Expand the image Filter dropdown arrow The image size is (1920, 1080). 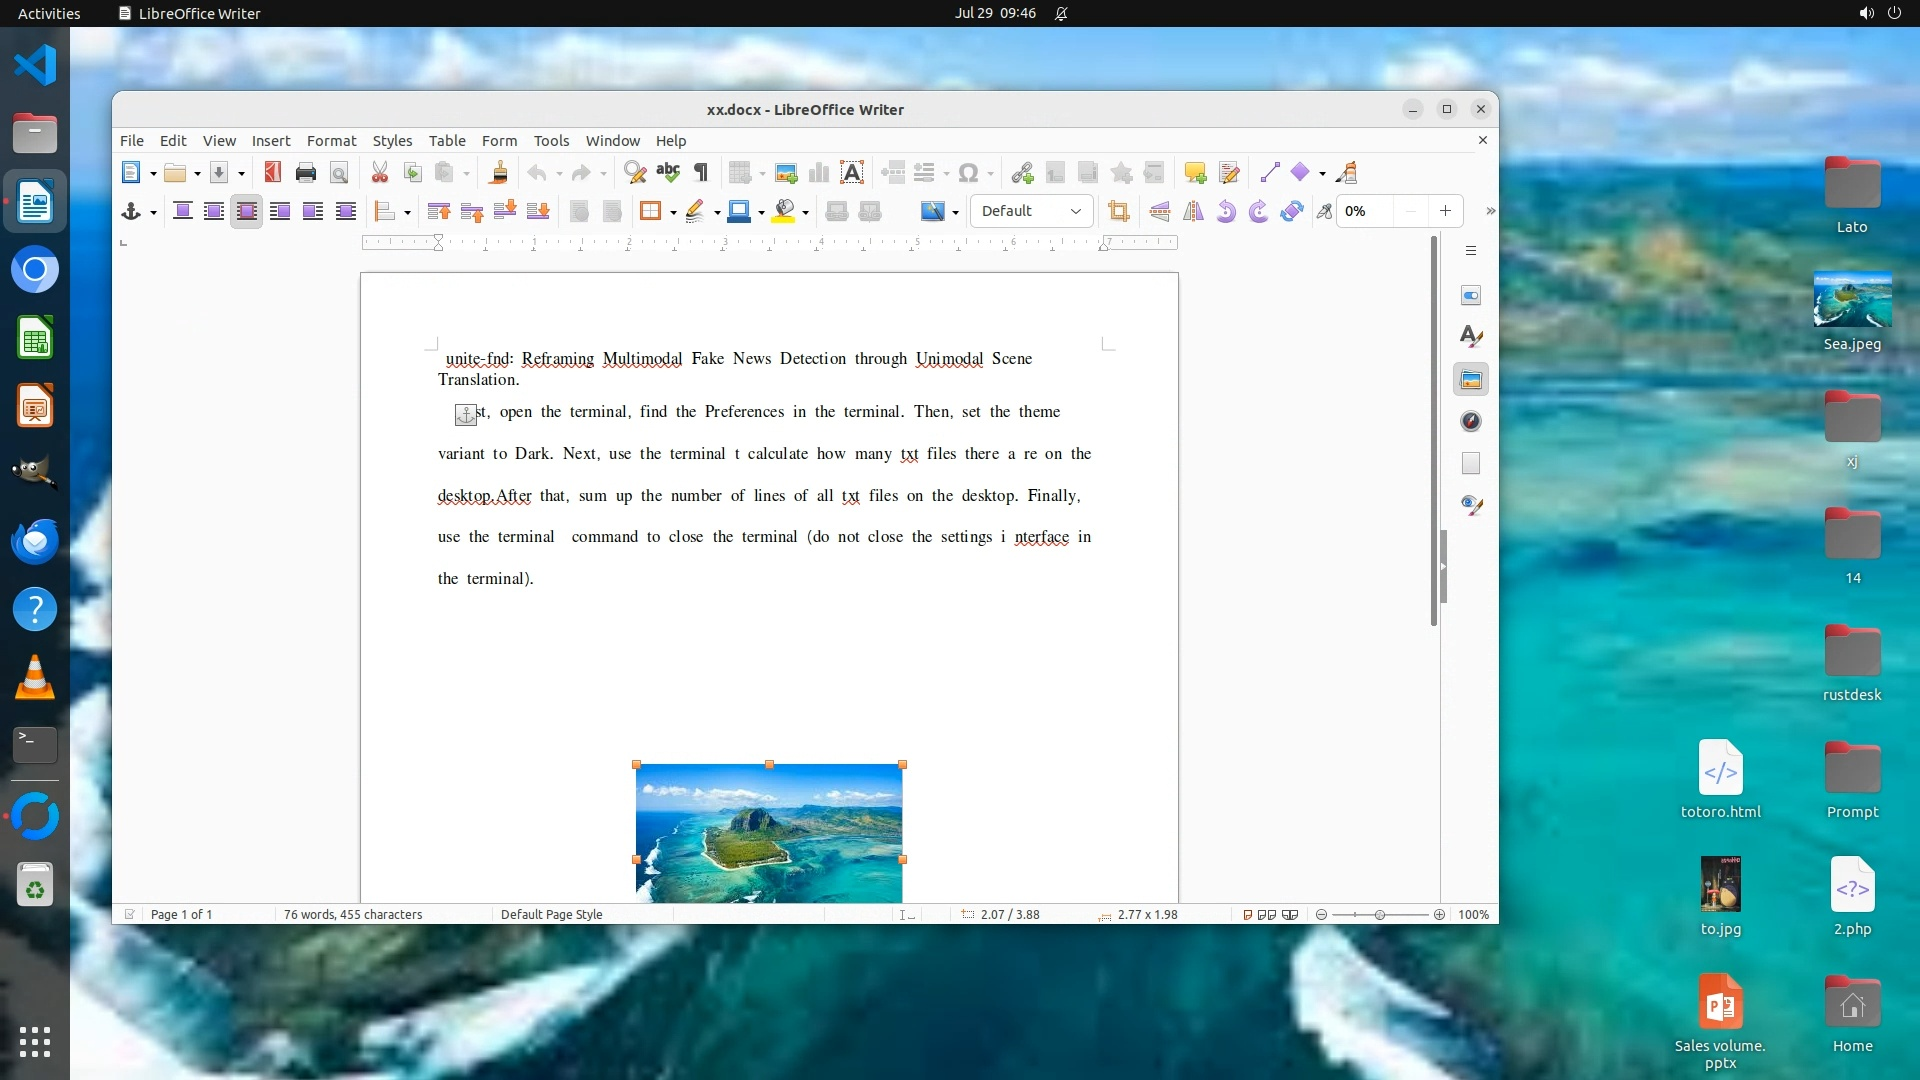(956, 212)
